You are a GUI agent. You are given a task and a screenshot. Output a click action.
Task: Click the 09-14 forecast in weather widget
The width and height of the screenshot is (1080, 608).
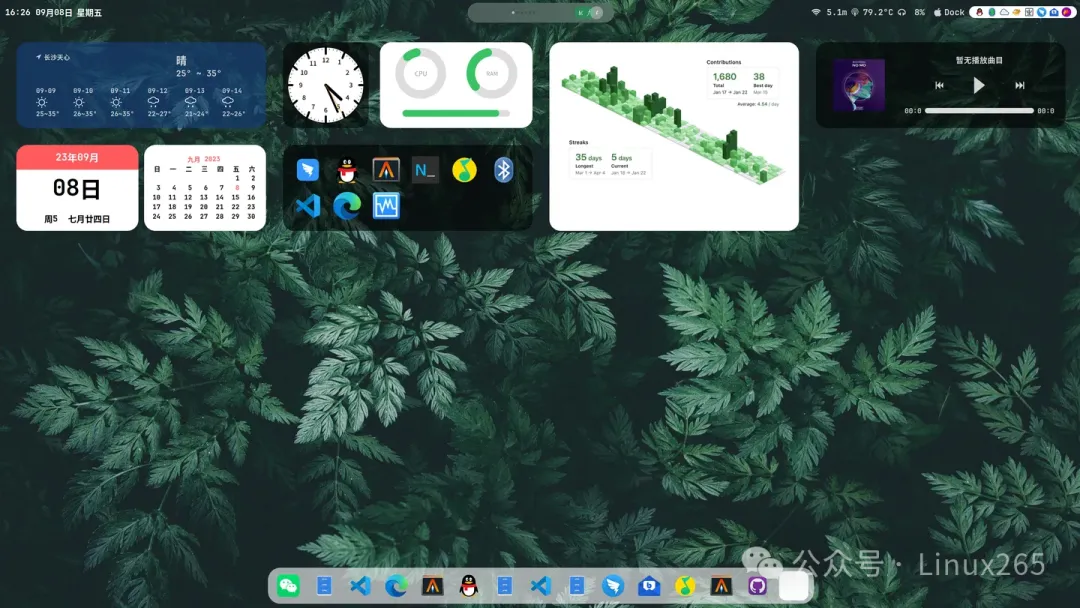pyautogui.click(x=232, y=102)
